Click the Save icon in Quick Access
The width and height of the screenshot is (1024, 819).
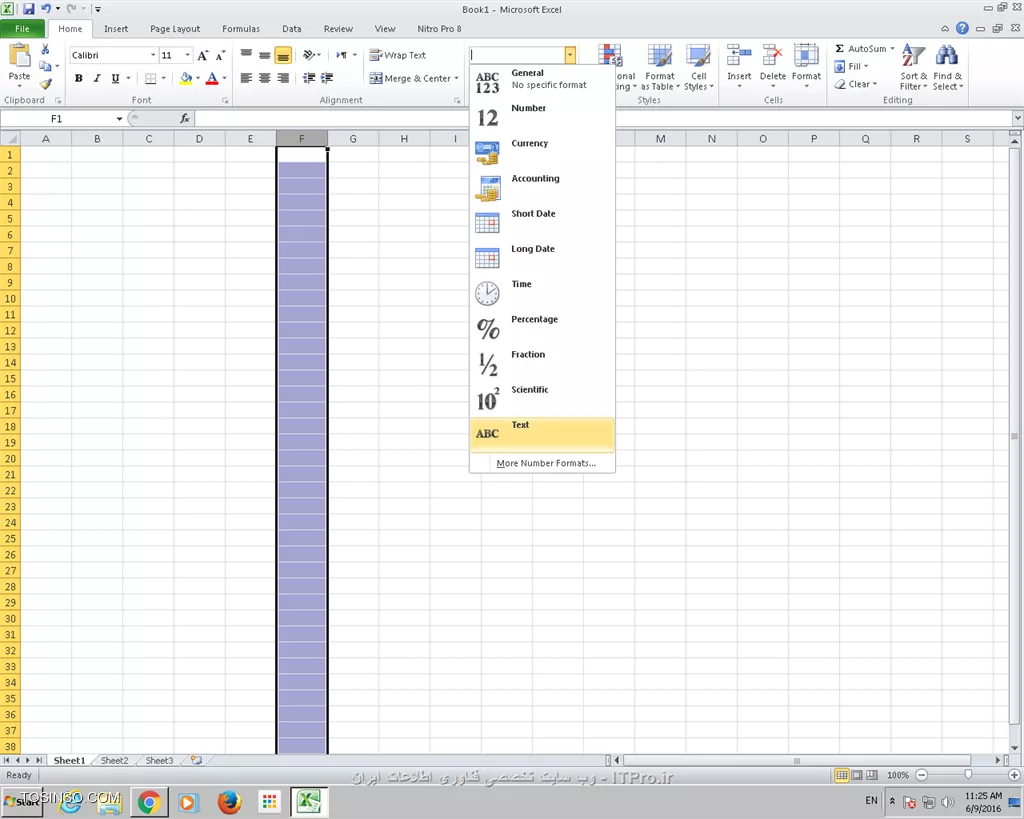[x=29, y=9]
